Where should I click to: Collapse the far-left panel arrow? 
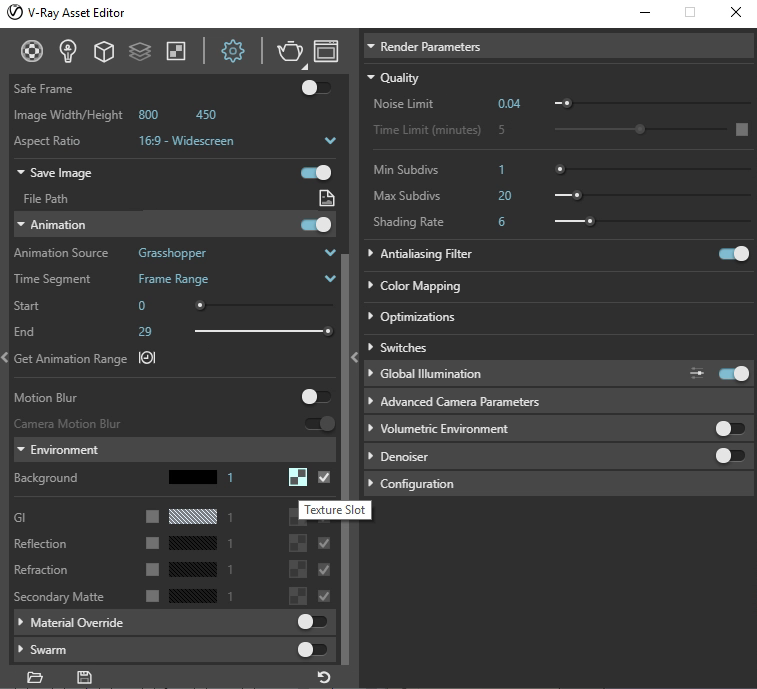tap(4, 357)
